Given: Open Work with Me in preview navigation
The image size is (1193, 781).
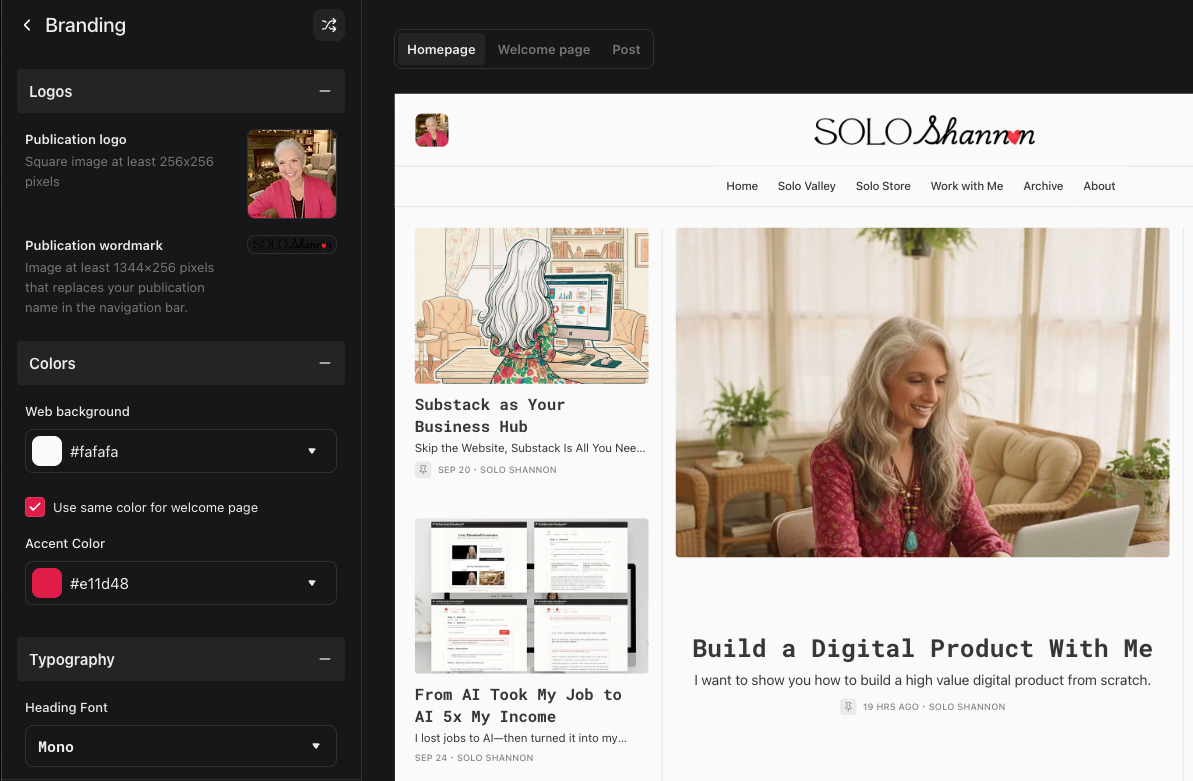Looking at the screenshot, I should point(967,186).
